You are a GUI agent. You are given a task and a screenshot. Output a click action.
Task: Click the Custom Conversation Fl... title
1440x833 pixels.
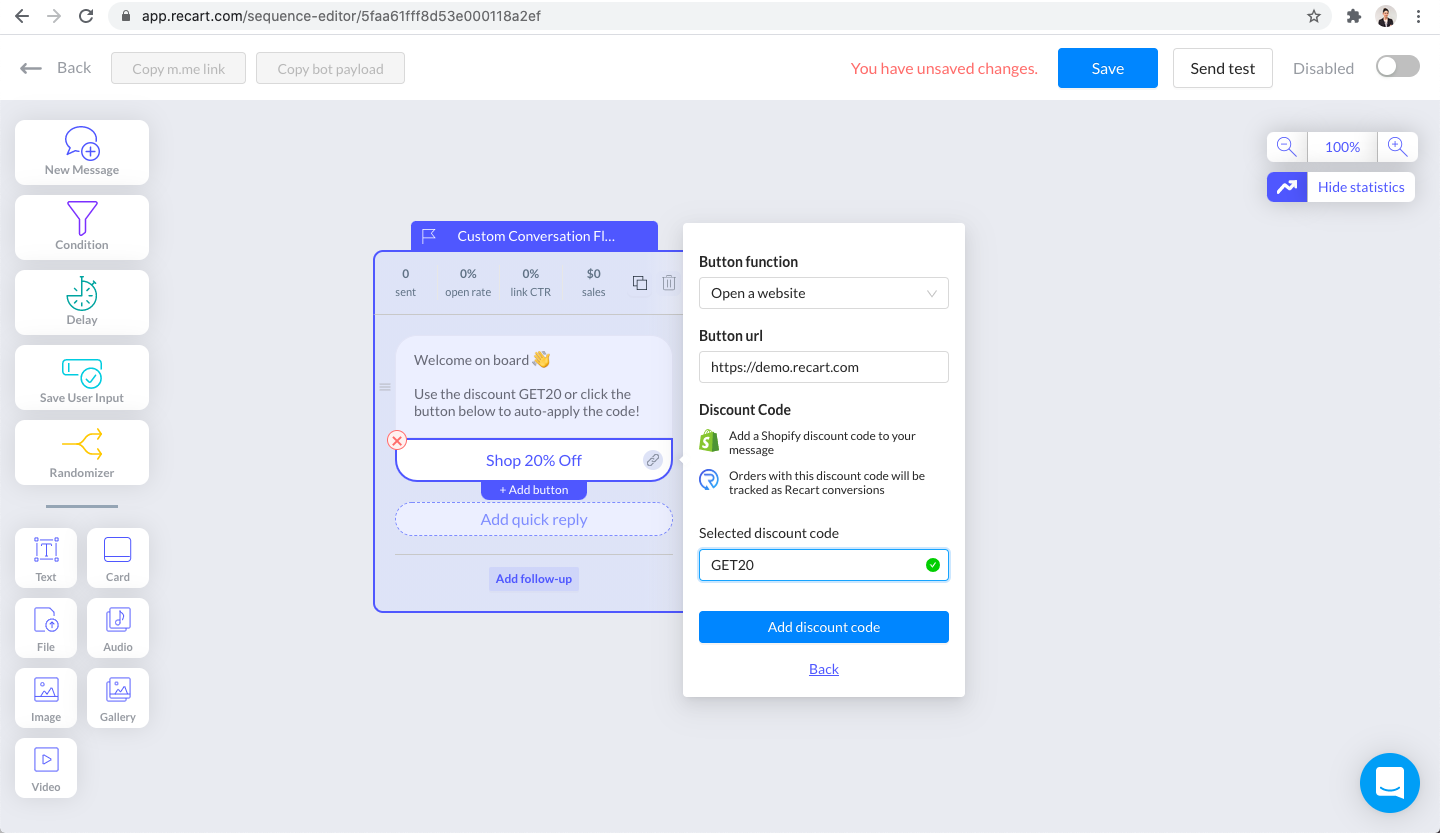coord(536,236)
